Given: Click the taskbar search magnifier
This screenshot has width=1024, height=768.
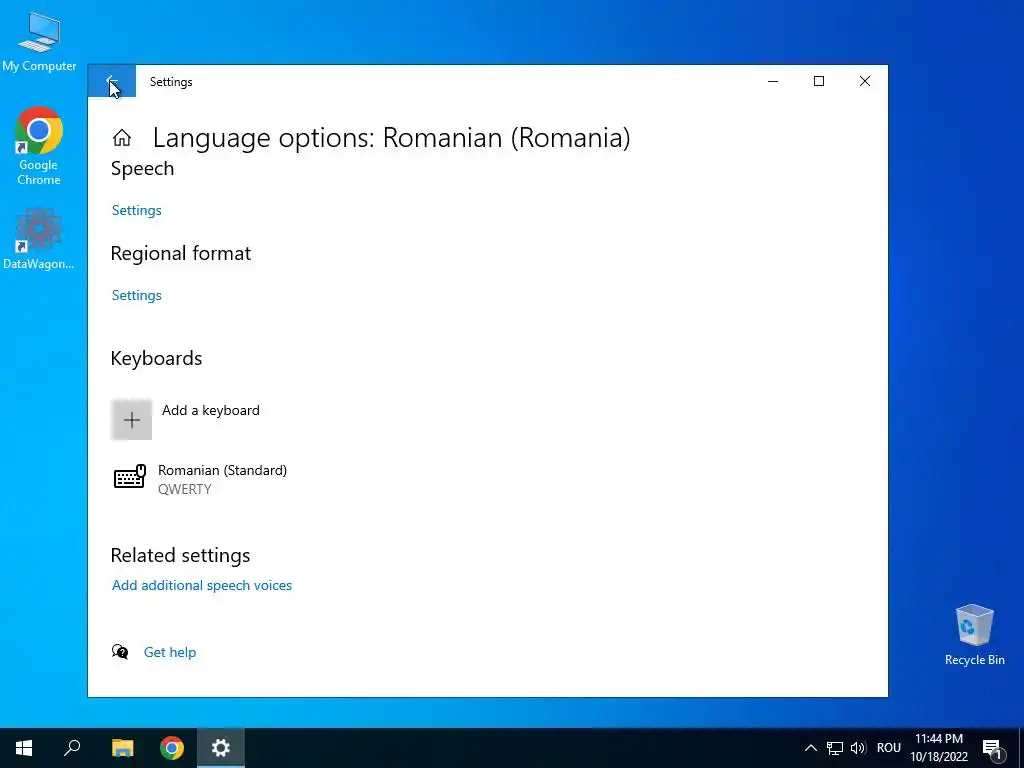Looking at the screenshot, I should point(72,748).
